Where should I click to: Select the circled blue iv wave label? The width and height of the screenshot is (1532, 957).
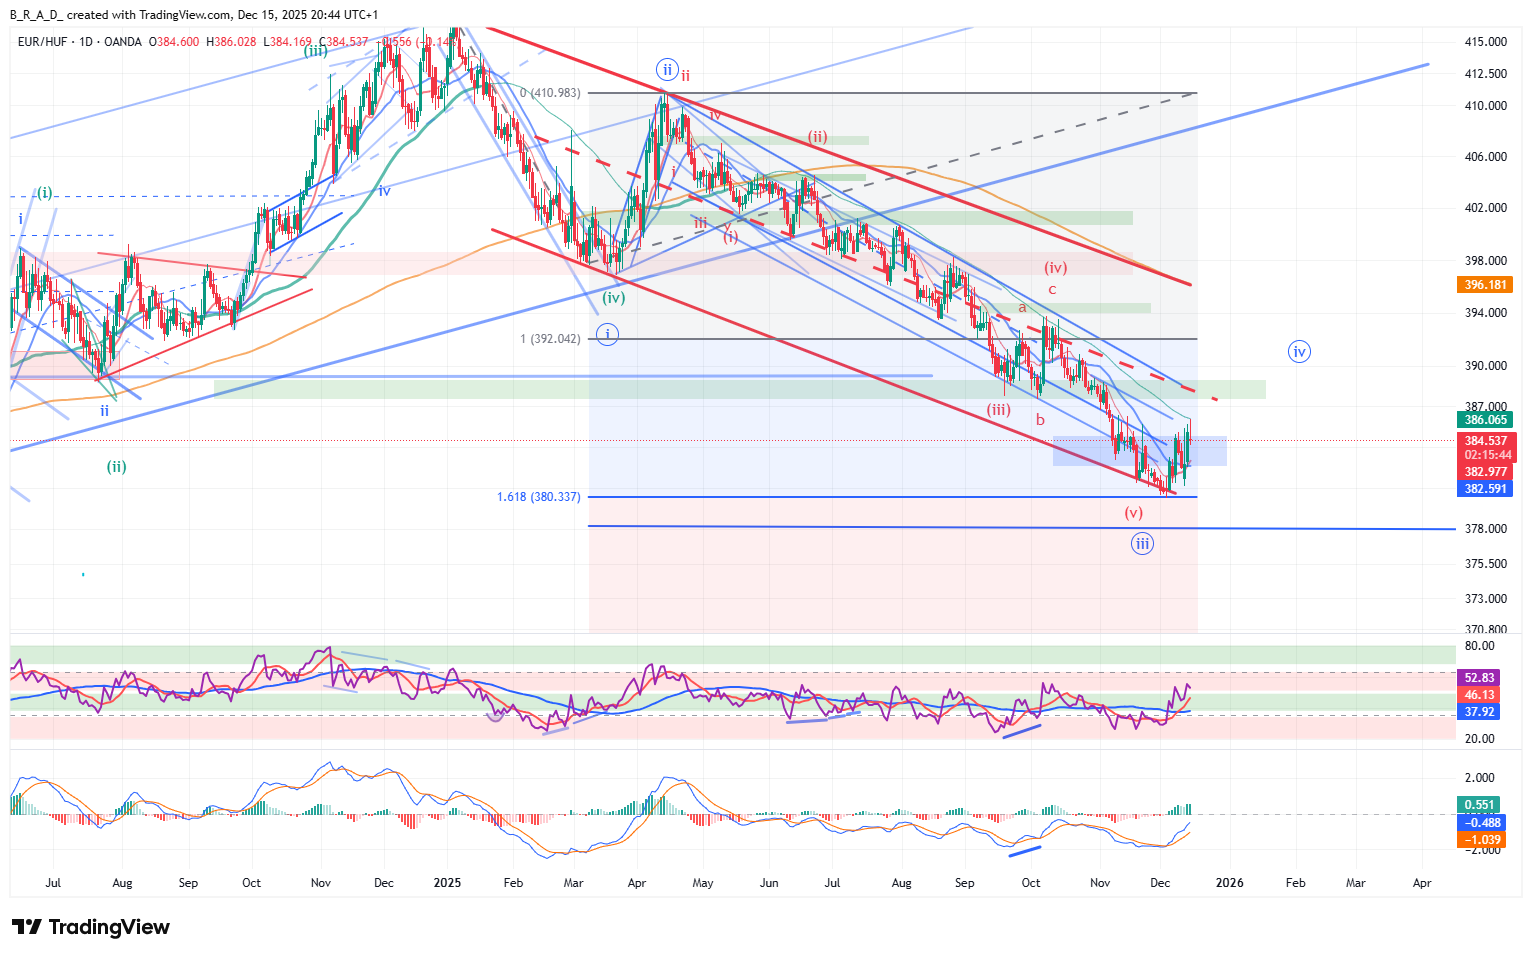pos(1298,351)
